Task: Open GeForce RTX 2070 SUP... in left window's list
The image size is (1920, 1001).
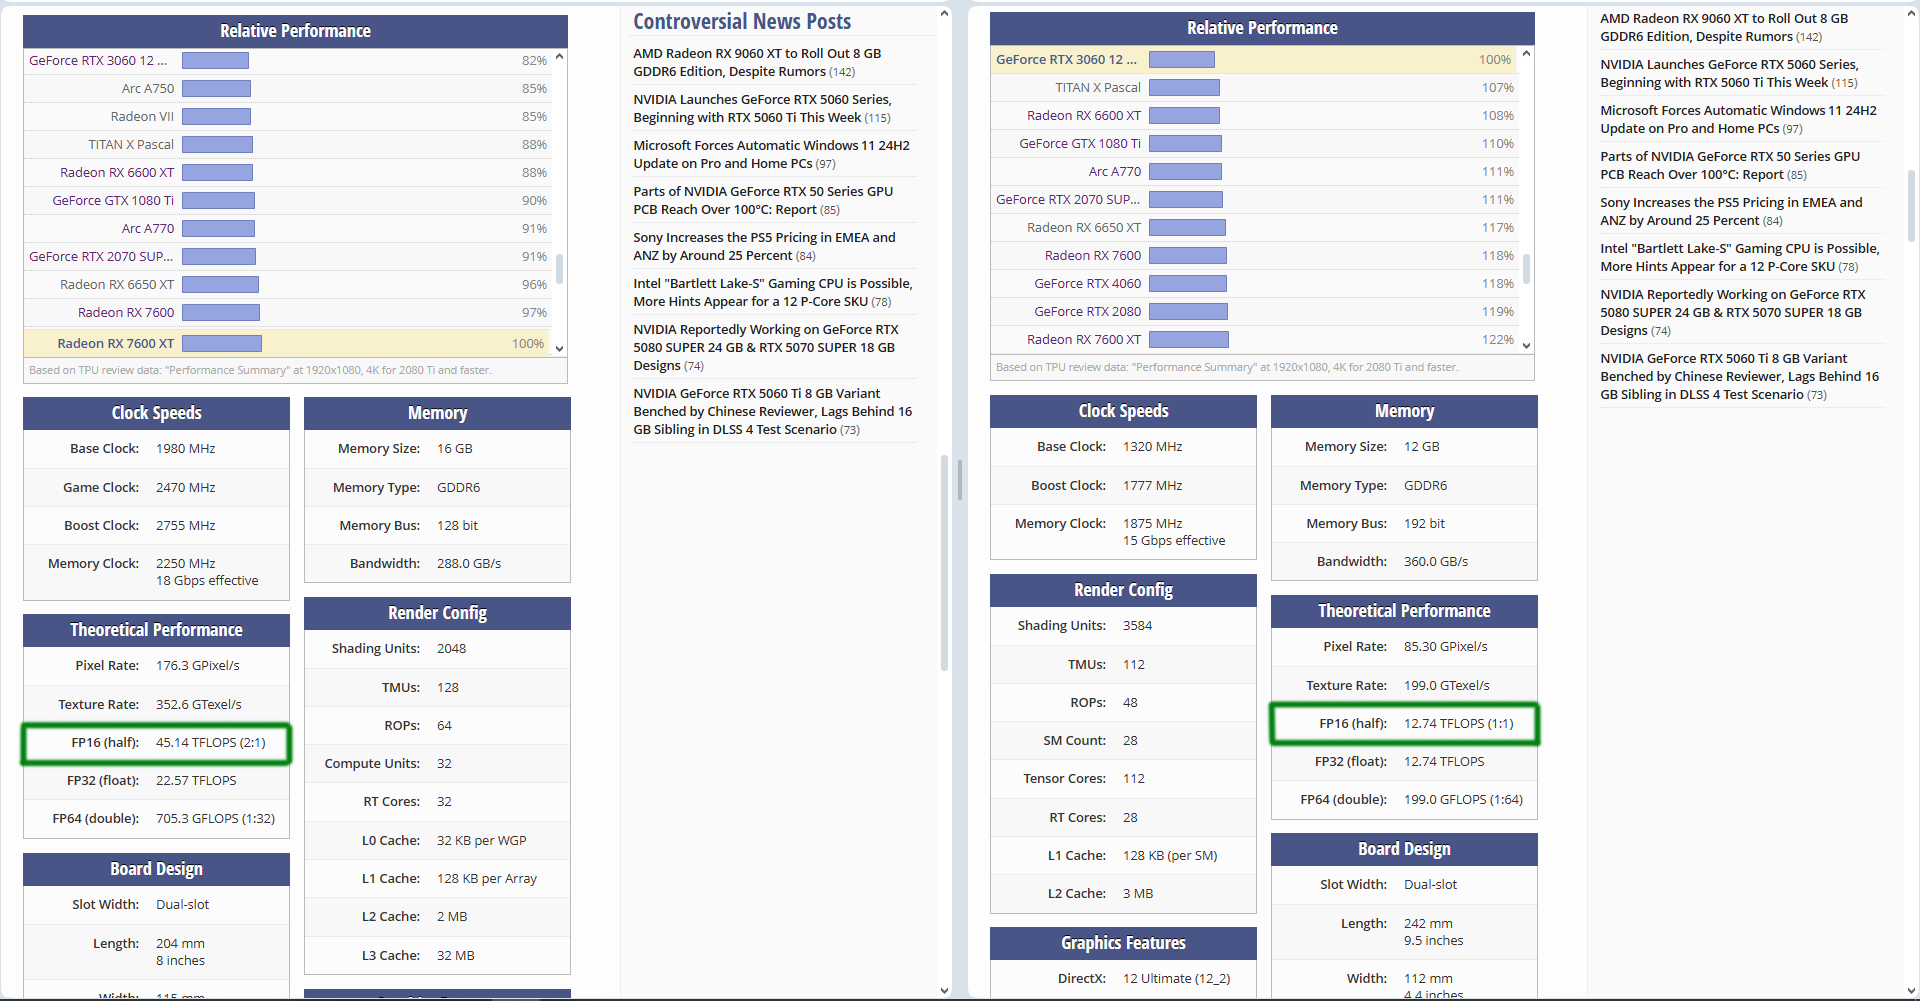Action: [101, 256]
